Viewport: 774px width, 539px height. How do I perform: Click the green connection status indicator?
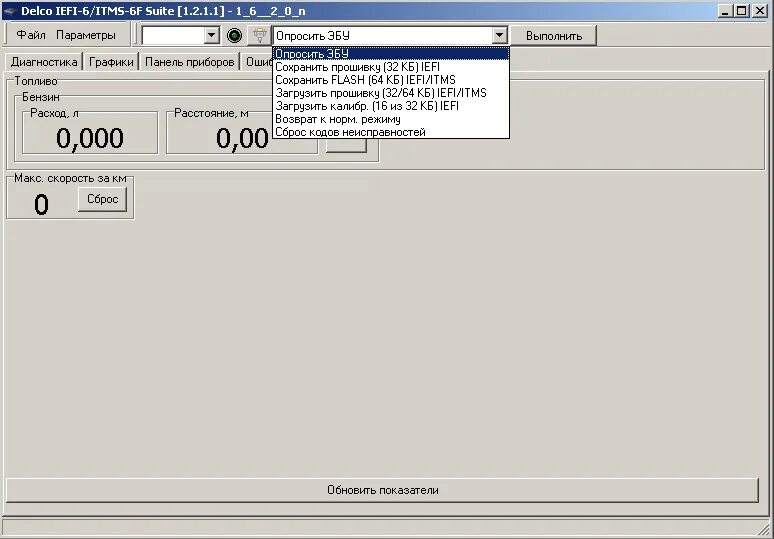tap(234, 36)
